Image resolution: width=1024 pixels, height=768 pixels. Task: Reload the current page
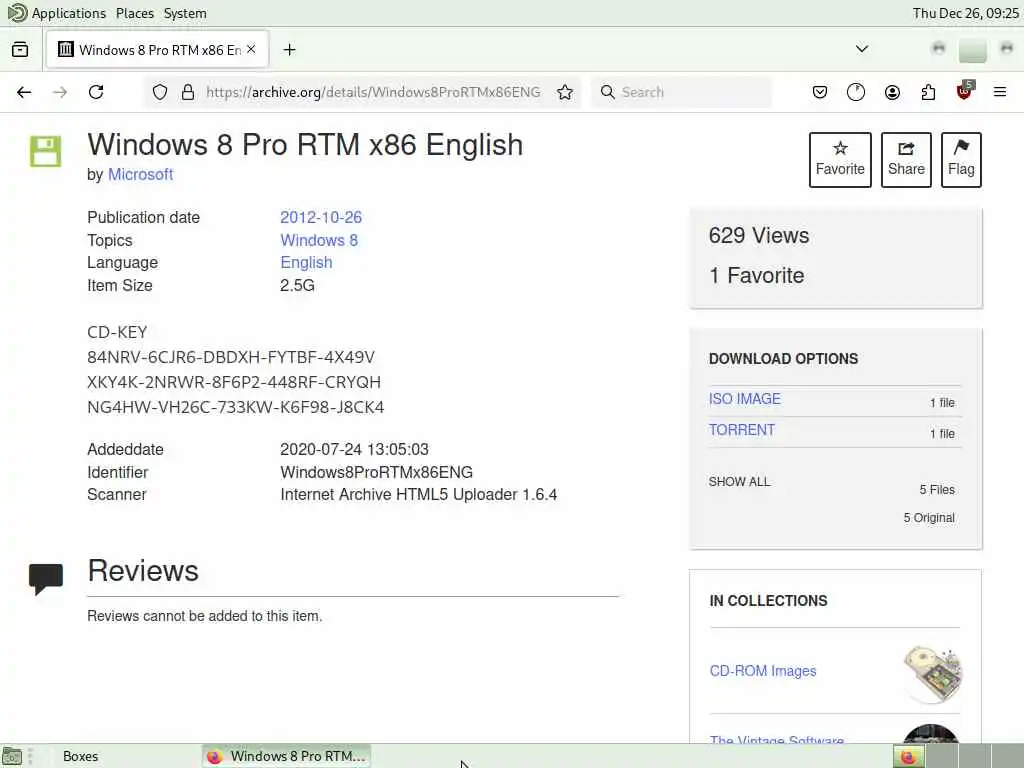click(96, 92)
